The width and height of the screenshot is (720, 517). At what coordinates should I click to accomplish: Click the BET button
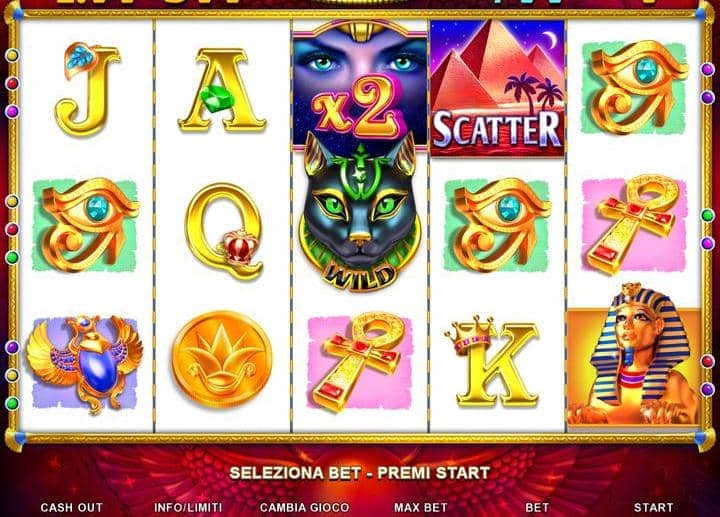(x=537, y=507)
